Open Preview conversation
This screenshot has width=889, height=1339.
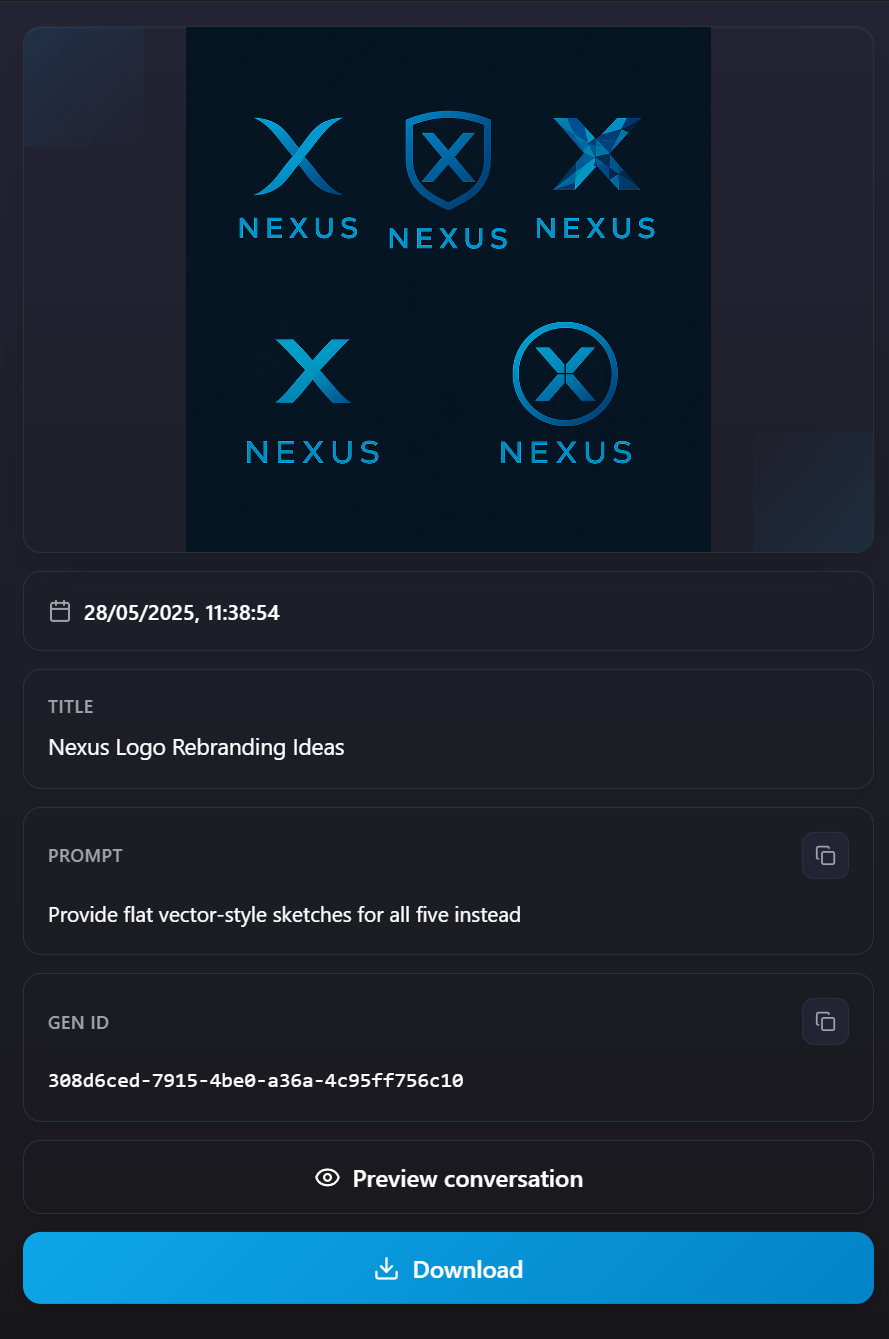448,1178
